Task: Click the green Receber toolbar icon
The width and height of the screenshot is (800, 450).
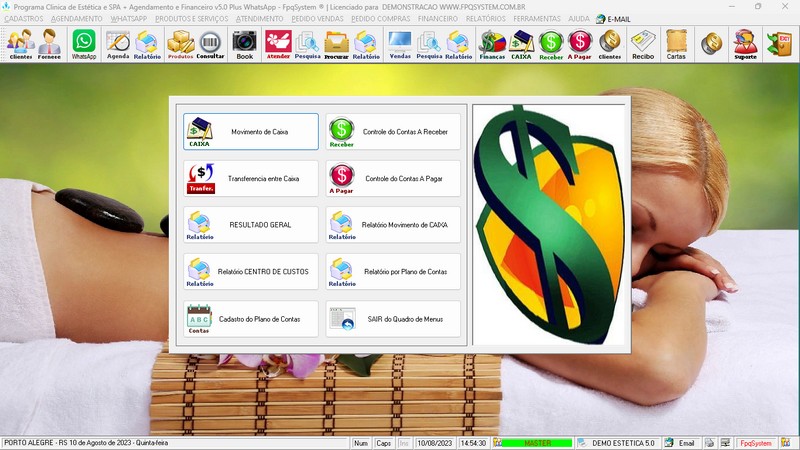Action: 551,44
